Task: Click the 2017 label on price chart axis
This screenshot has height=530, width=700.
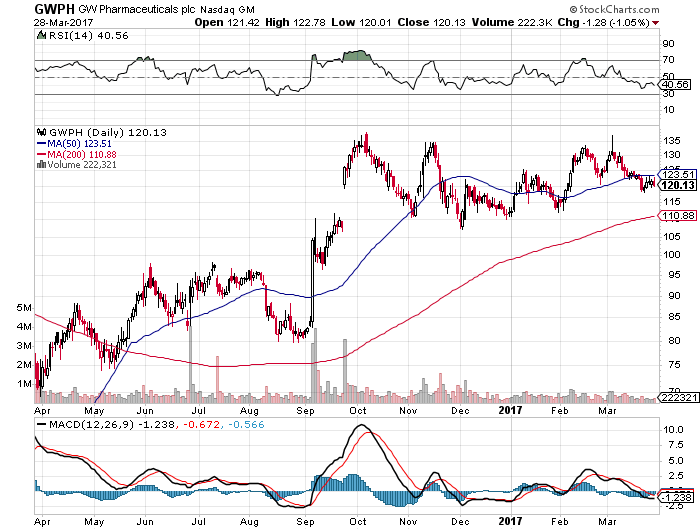Action: point(510,410)
